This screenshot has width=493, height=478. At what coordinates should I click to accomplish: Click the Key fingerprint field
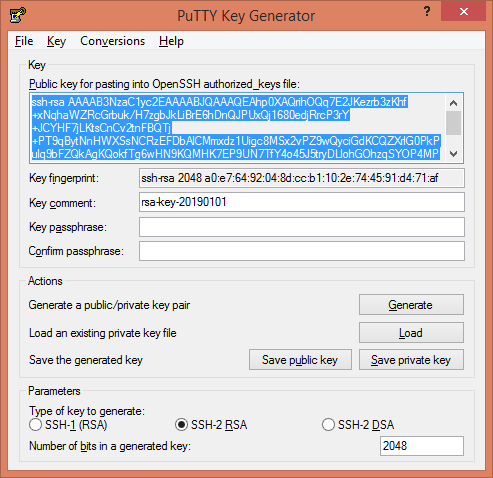(x=302, y=178)
